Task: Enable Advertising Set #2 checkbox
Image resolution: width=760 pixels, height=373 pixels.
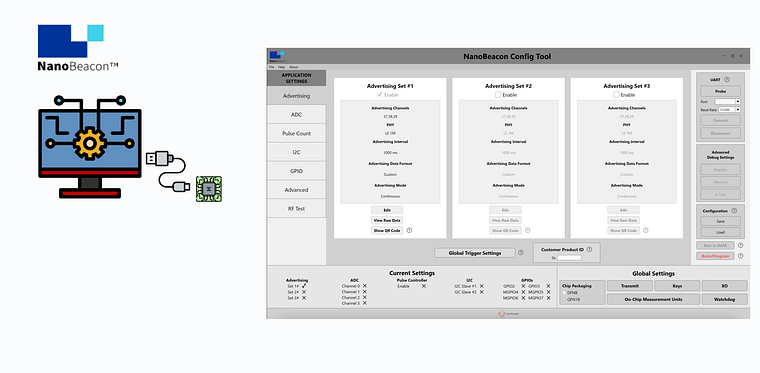Action: coord(498,95)
